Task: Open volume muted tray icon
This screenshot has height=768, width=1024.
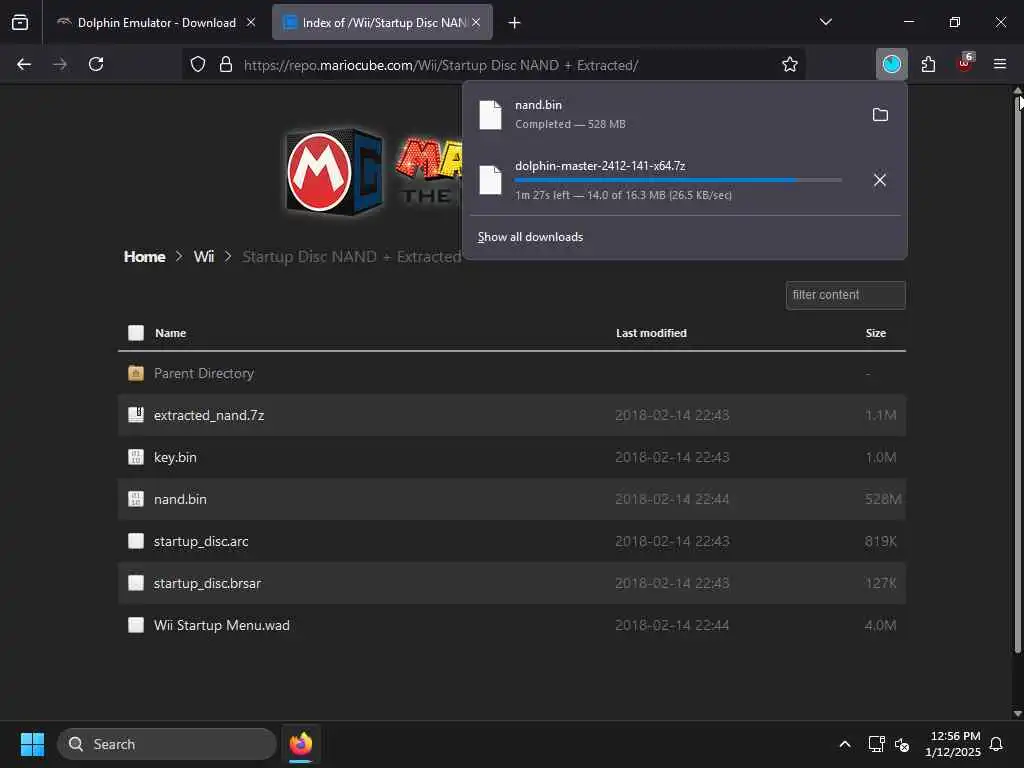Action: tap(902, 744)
